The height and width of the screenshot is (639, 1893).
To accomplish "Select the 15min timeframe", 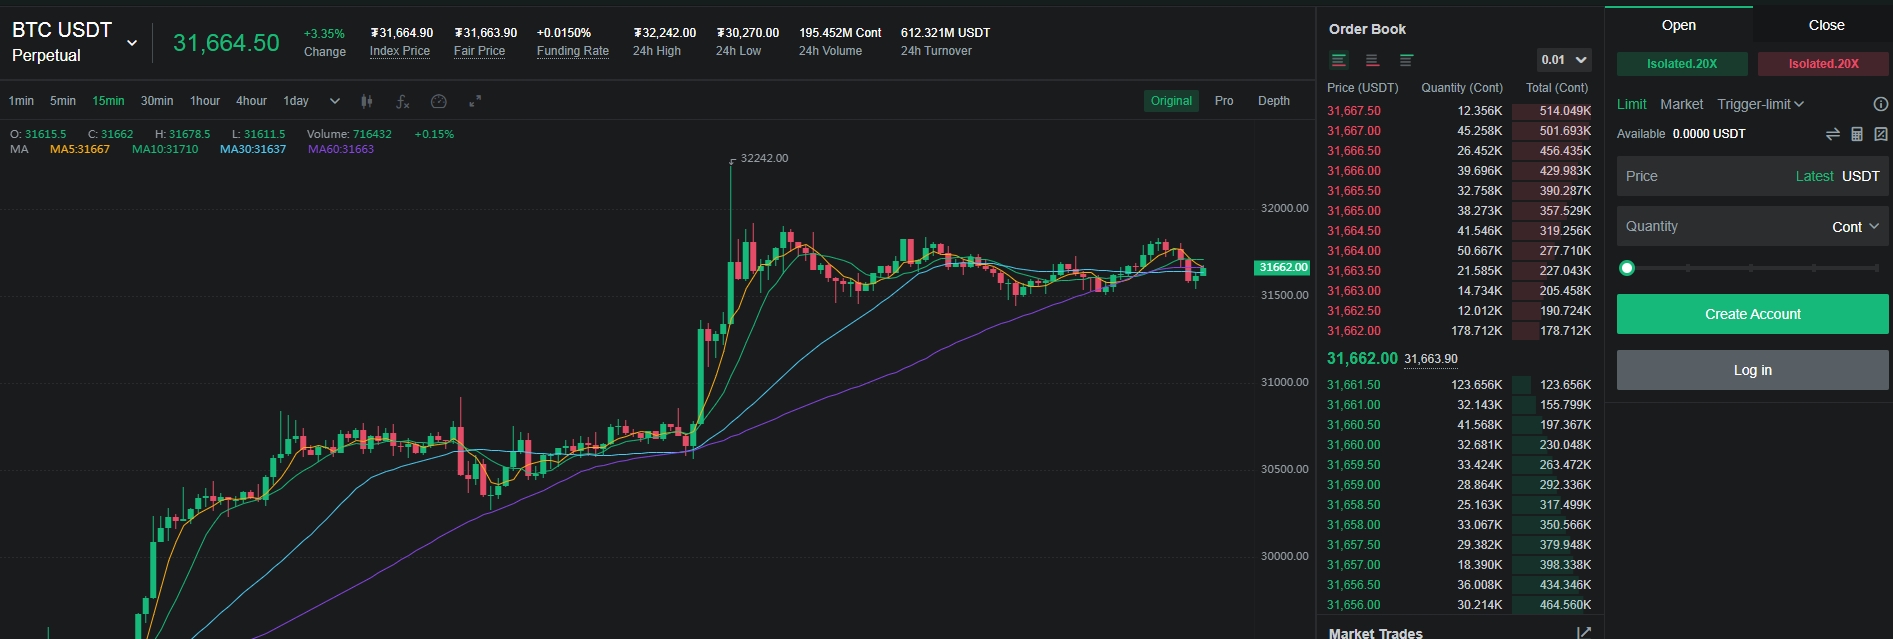I will [x=108, y=101].
